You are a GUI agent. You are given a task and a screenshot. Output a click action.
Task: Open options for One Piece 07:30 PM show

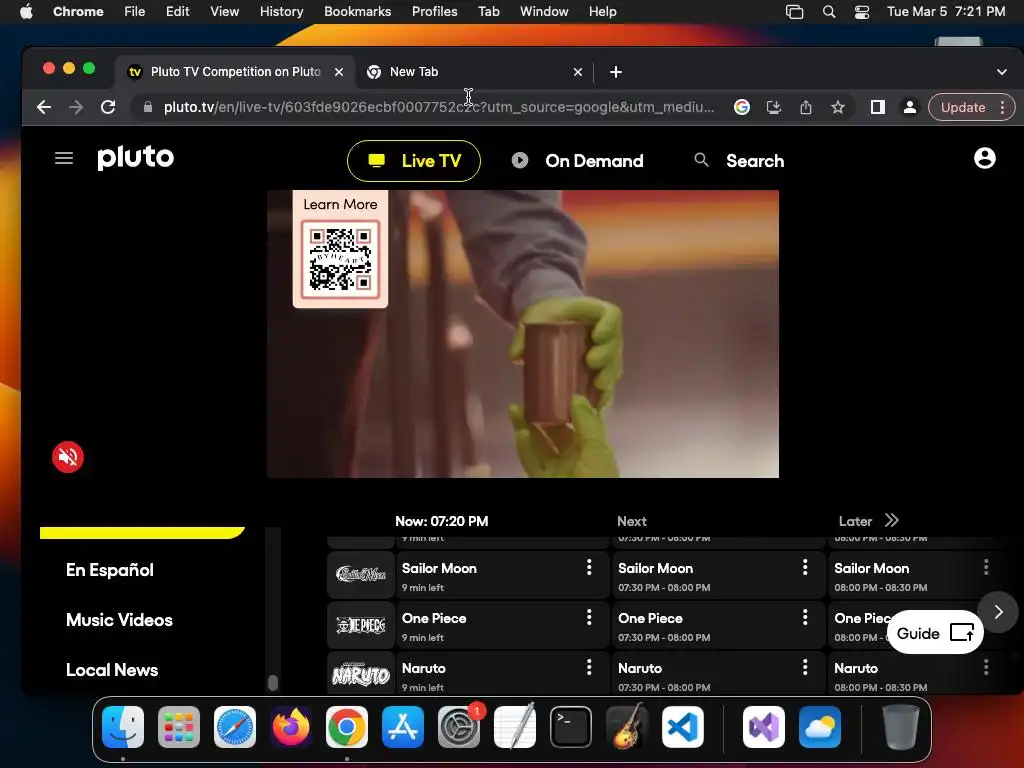click(805, 616)
